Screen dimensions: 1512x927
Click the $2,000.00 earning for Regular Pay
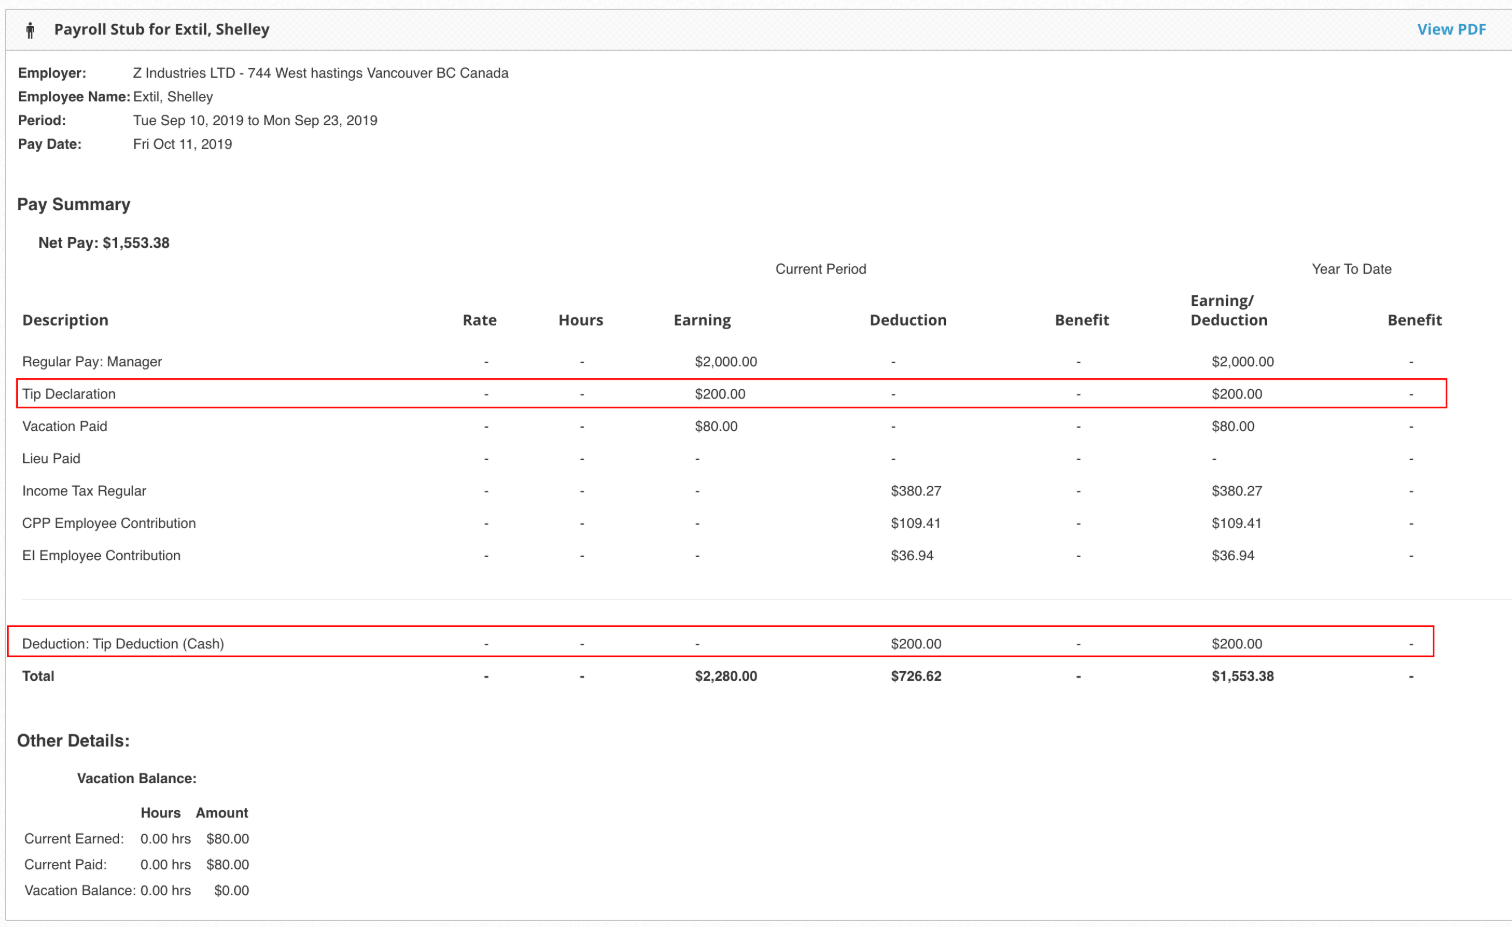click(726, 362)
